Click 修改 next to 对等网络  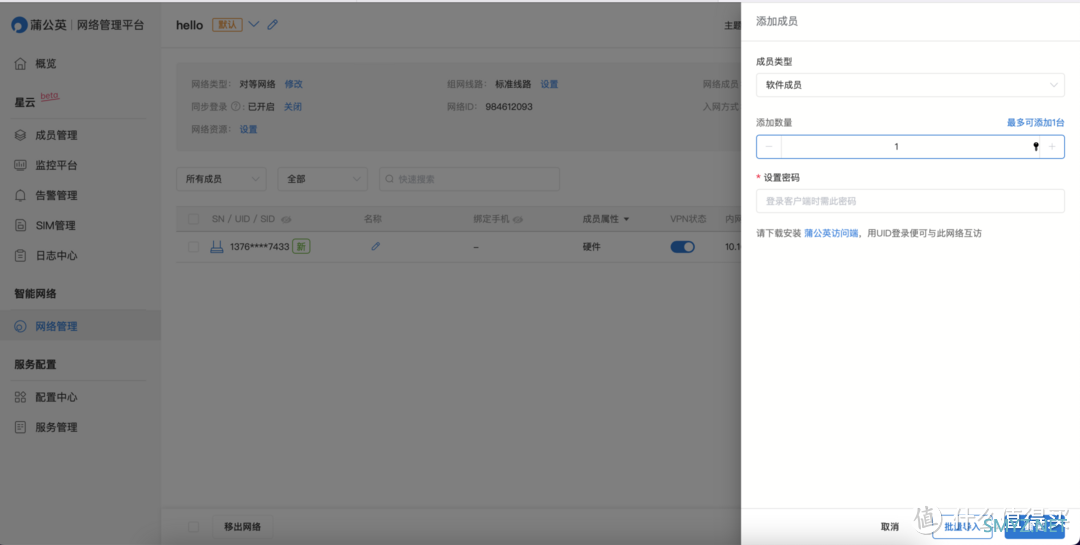click(x=293, y=84)
